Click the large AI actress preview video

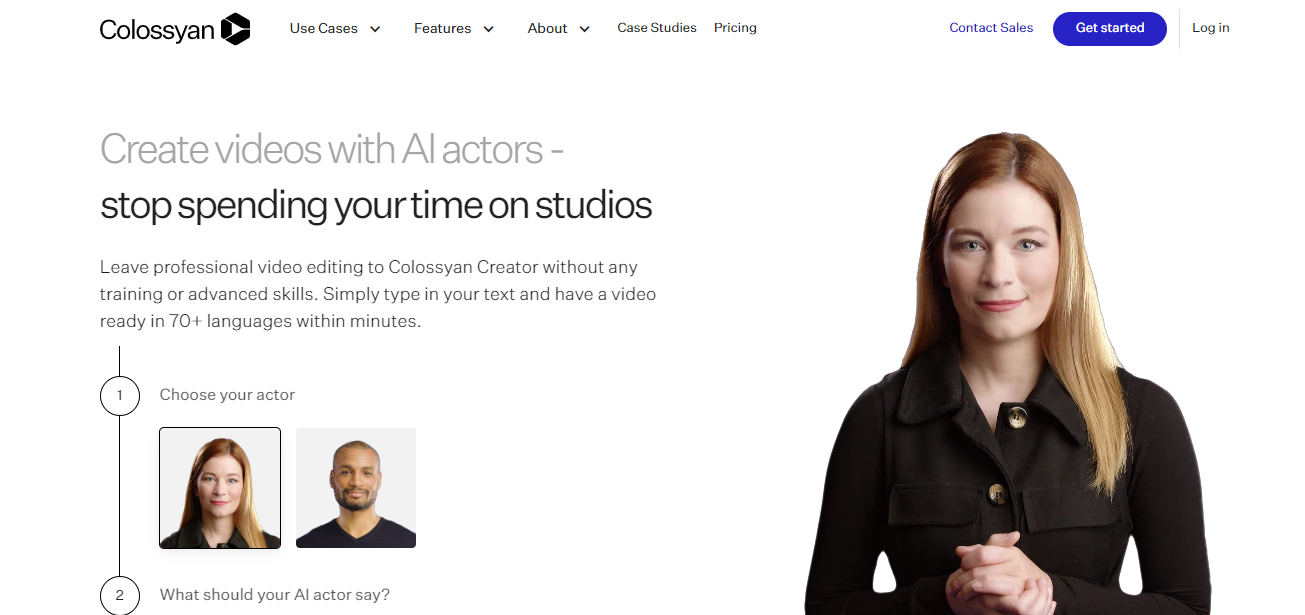coord(1008,372)
